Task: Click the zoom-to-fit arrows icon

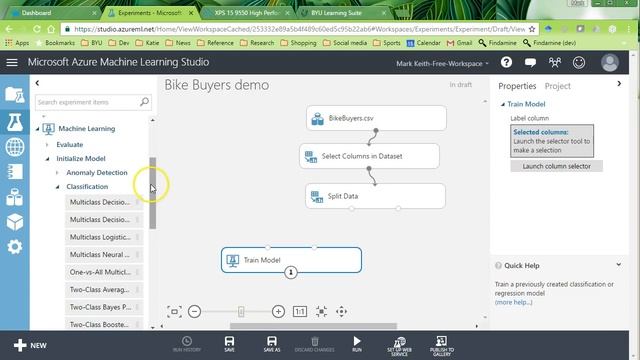Action: pyautogui.click(x=321, y=312)
